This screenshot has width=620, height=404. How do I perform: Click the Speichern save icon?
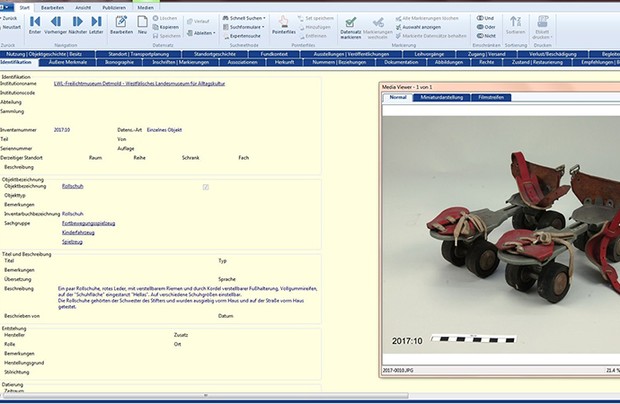(x=166, y=36)
